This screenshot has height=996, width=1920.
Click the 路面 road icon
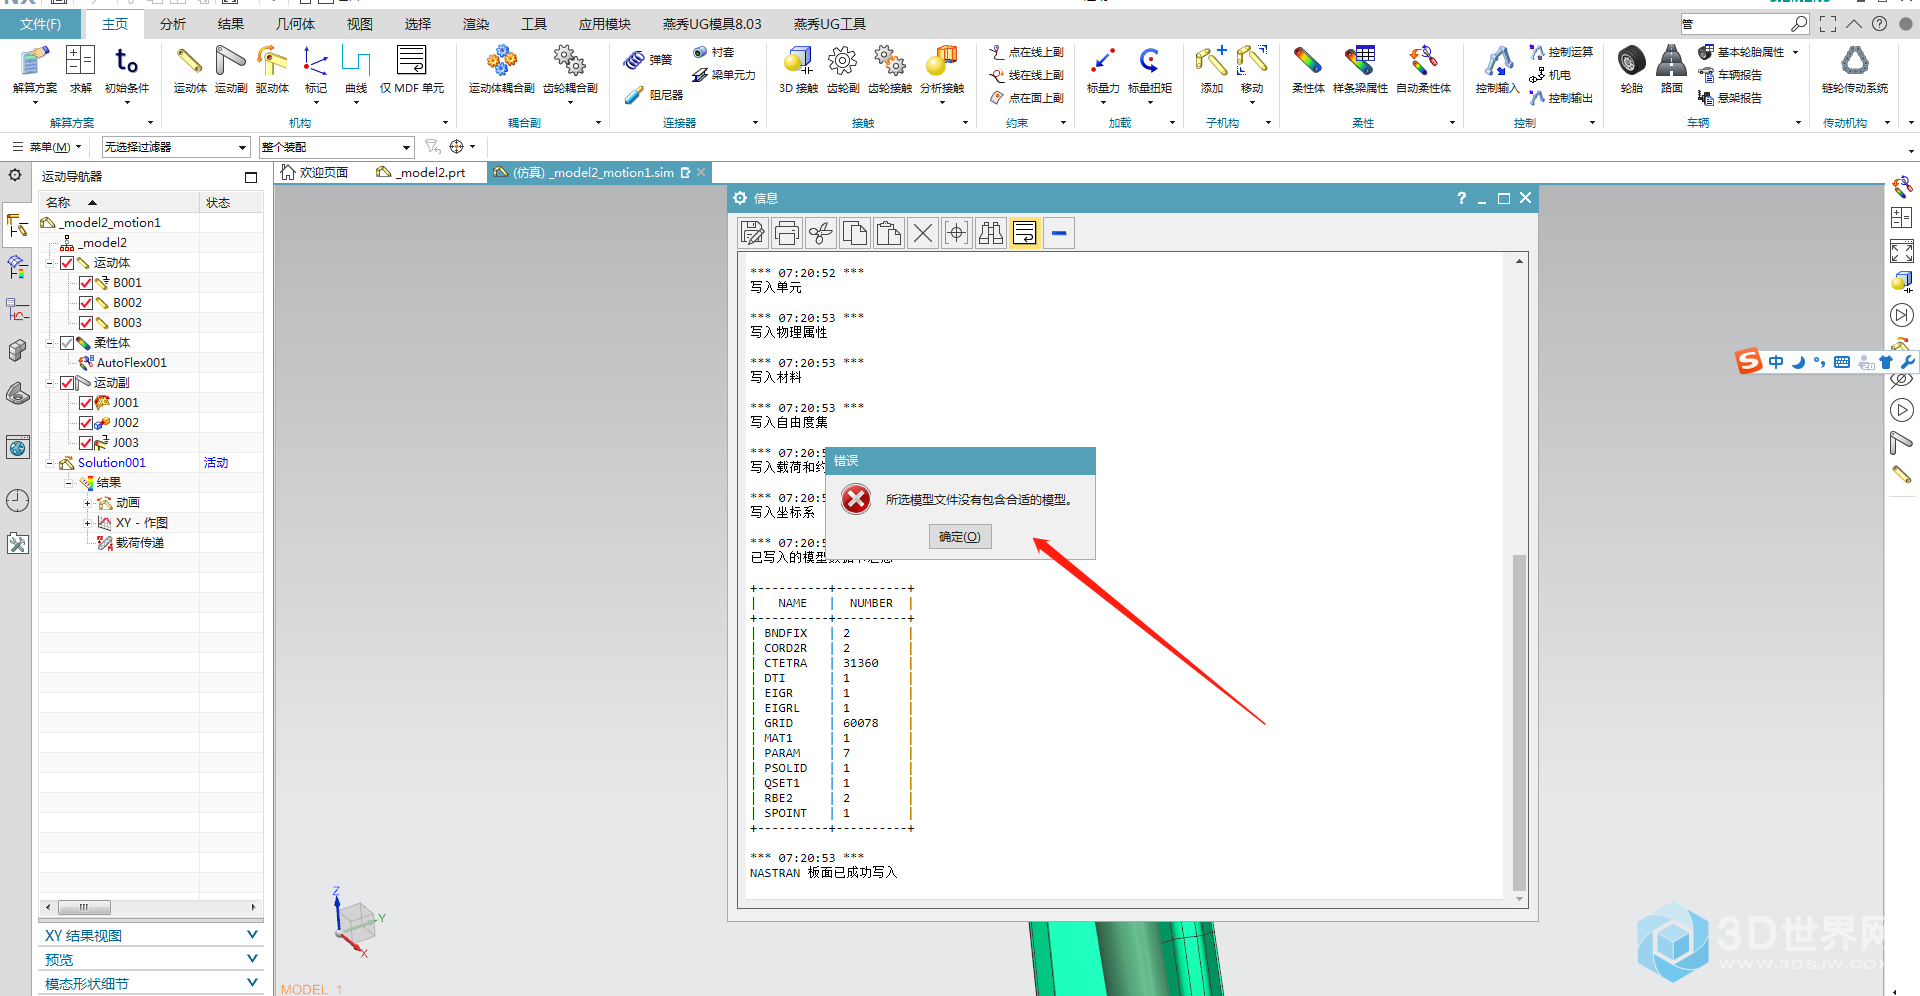[x=1671, y=62]
